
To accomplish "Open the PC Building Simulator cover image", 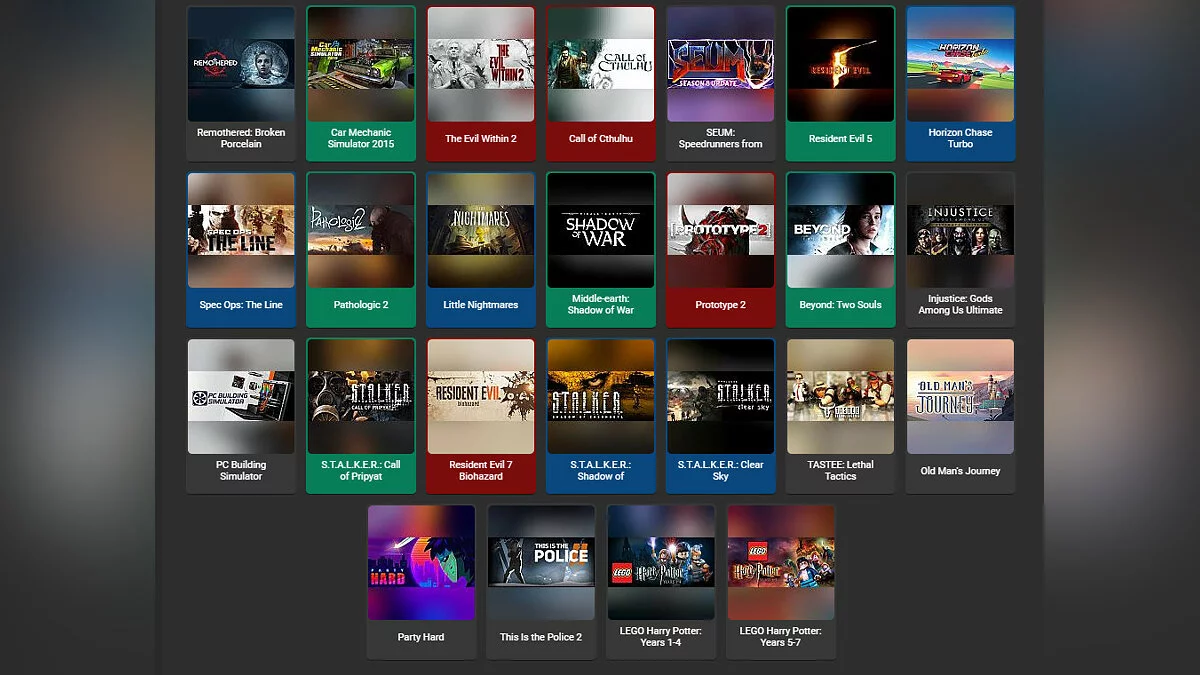I will [x=241, y=396].
